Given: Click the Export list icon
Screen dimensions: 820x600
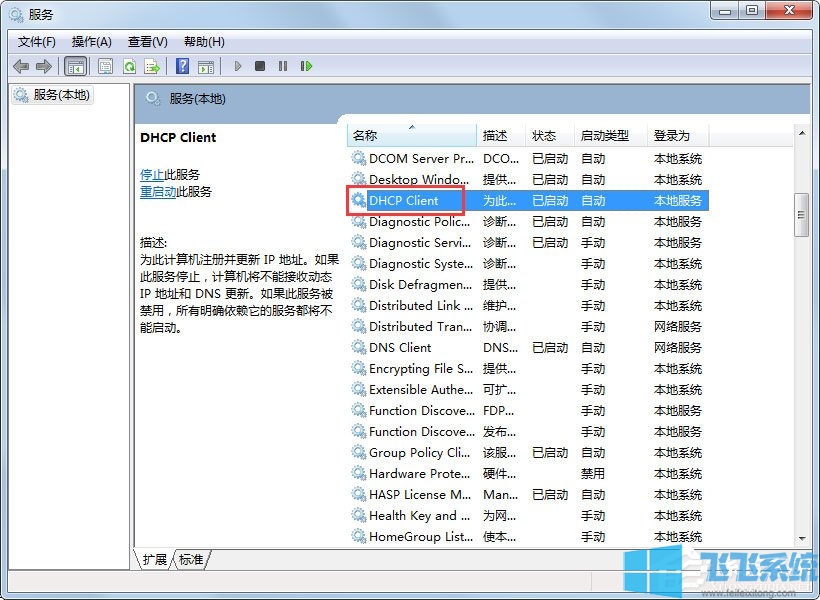Looking at the screenshot, I should pos(153,66).
